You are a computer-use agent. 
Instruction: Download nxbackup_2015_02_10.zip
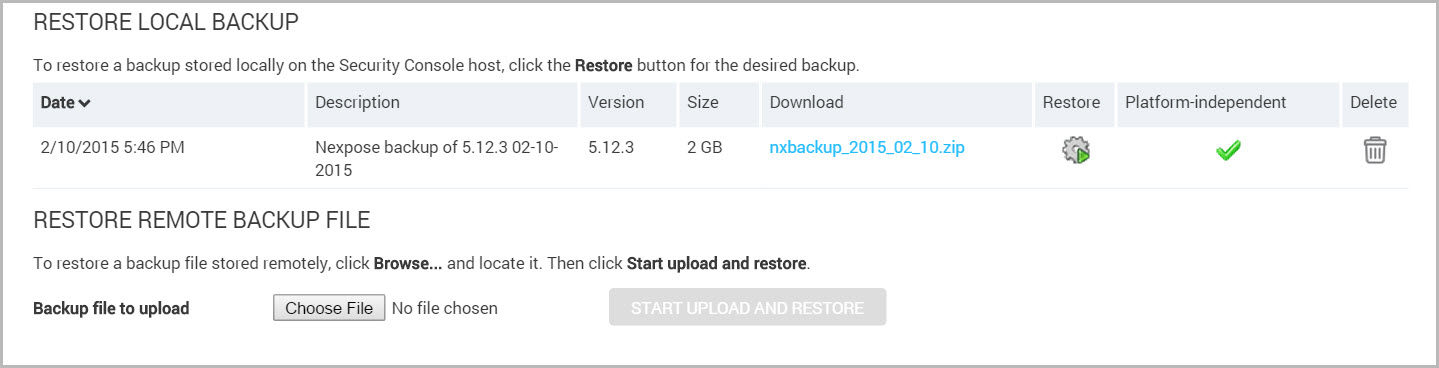(867, 148)
